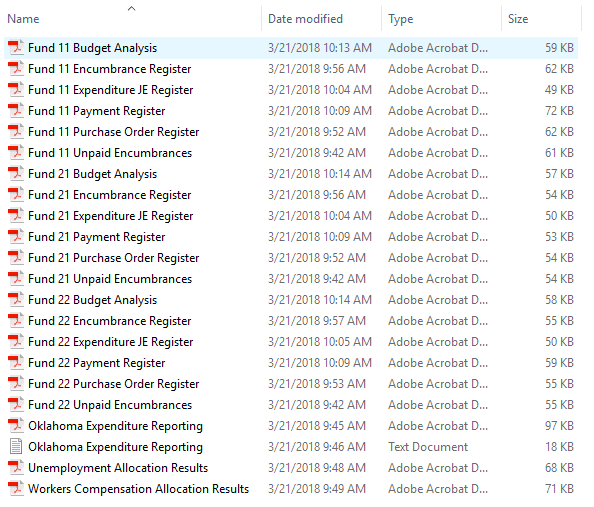Click the Workers Compensation Allocation Results PDF icon
The height and width of the screenshot is (507, 594).
point(16,488)
